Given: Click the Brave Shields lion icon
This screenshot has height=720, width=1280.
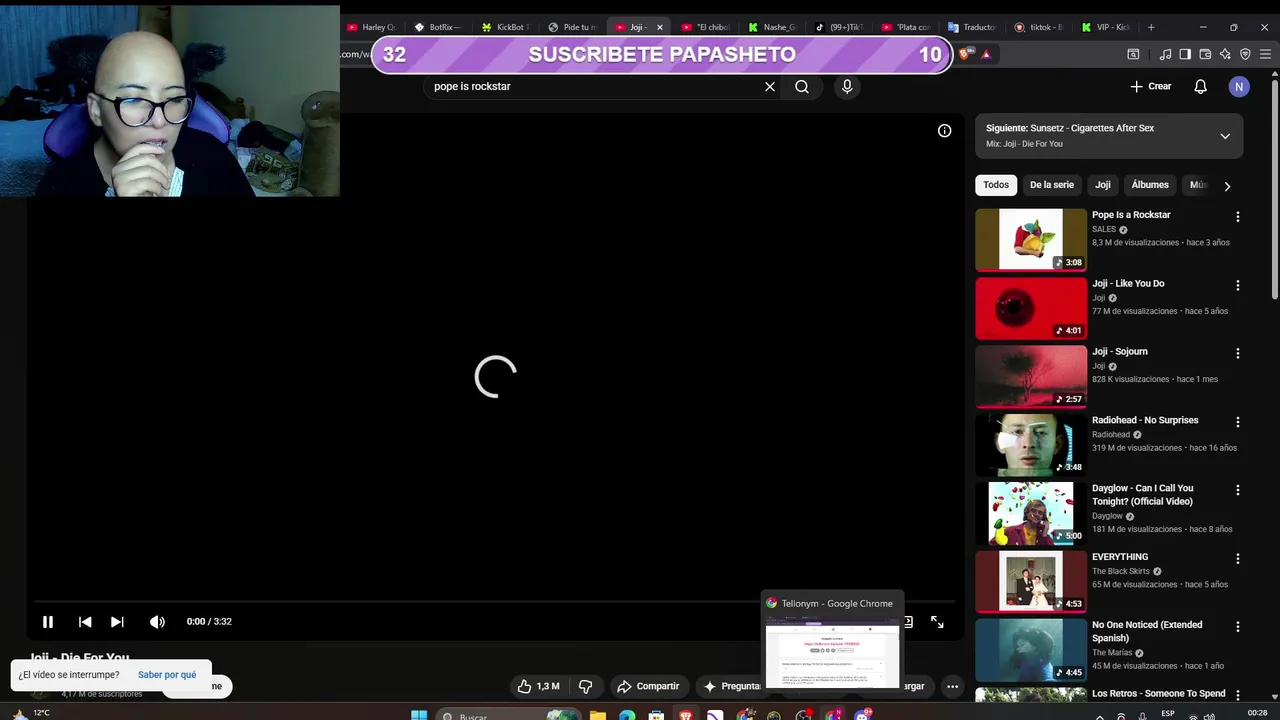Looking at the screenshot, I should (x=966, y=55).
